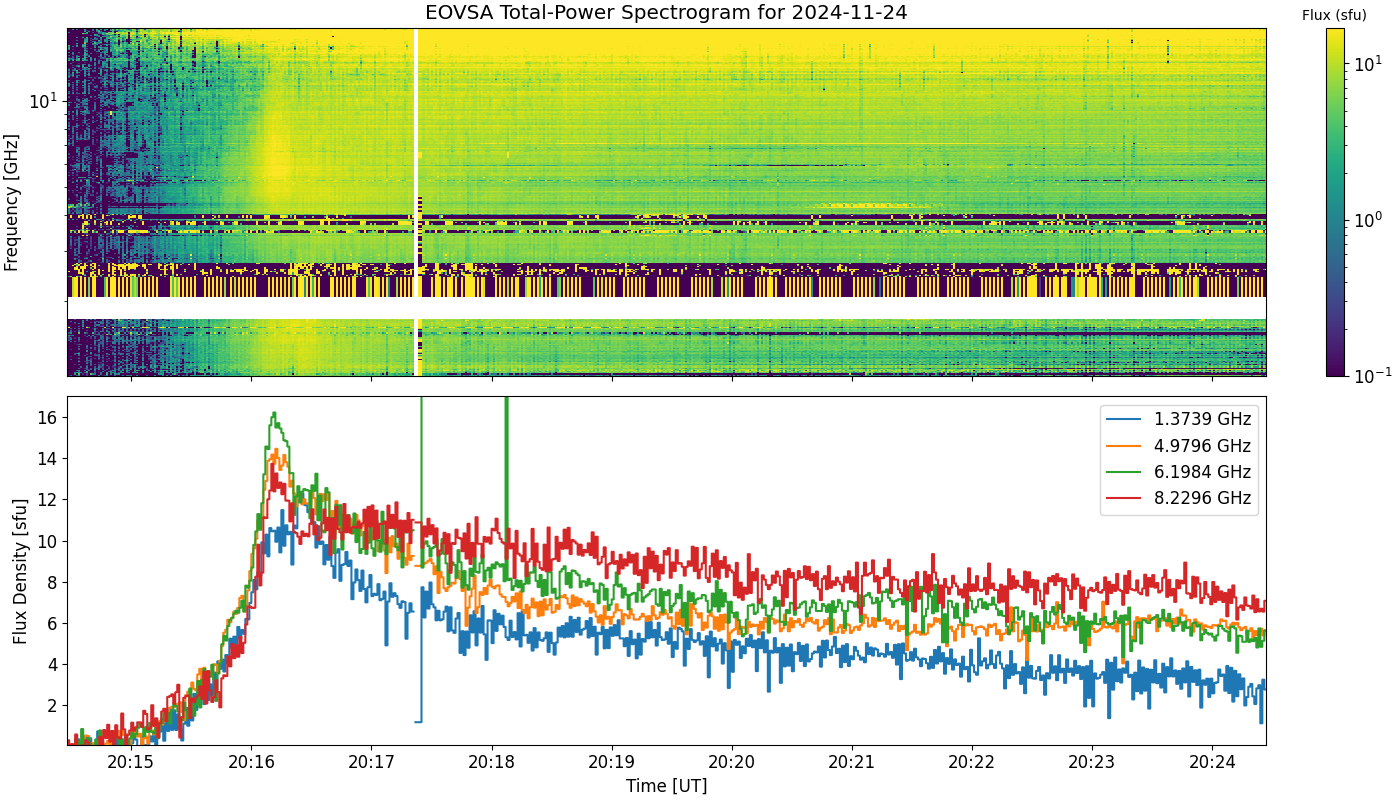The image size is (1400, 800).
Task: Pick the 8.2296 GHz legend entry
Action: pos(1179,498)
